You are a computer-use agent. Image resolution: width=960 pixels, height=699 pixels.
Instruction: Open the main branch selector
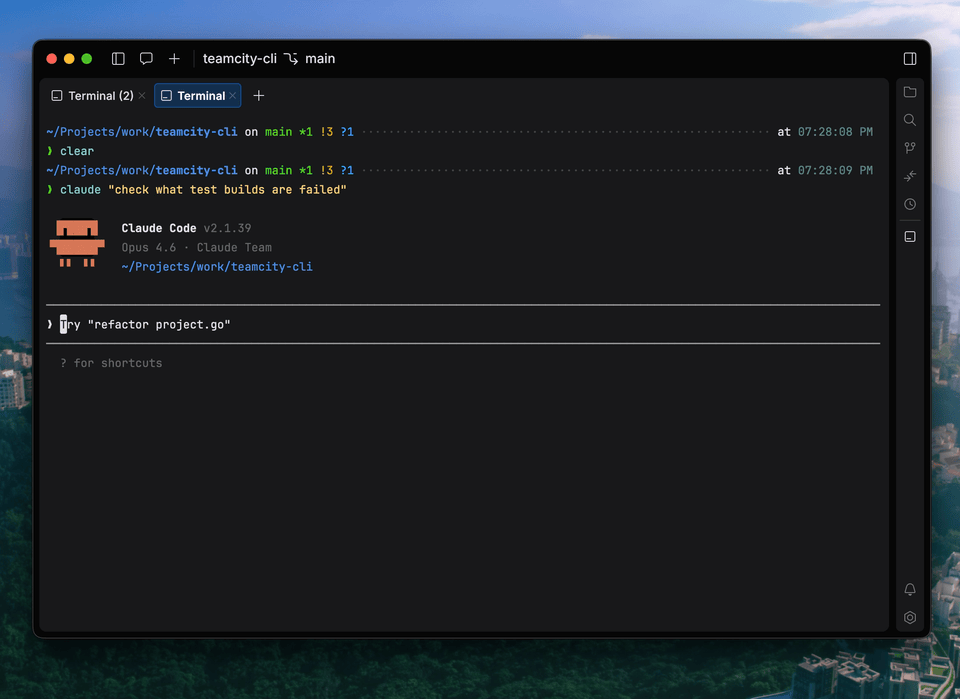pos(310,59)
